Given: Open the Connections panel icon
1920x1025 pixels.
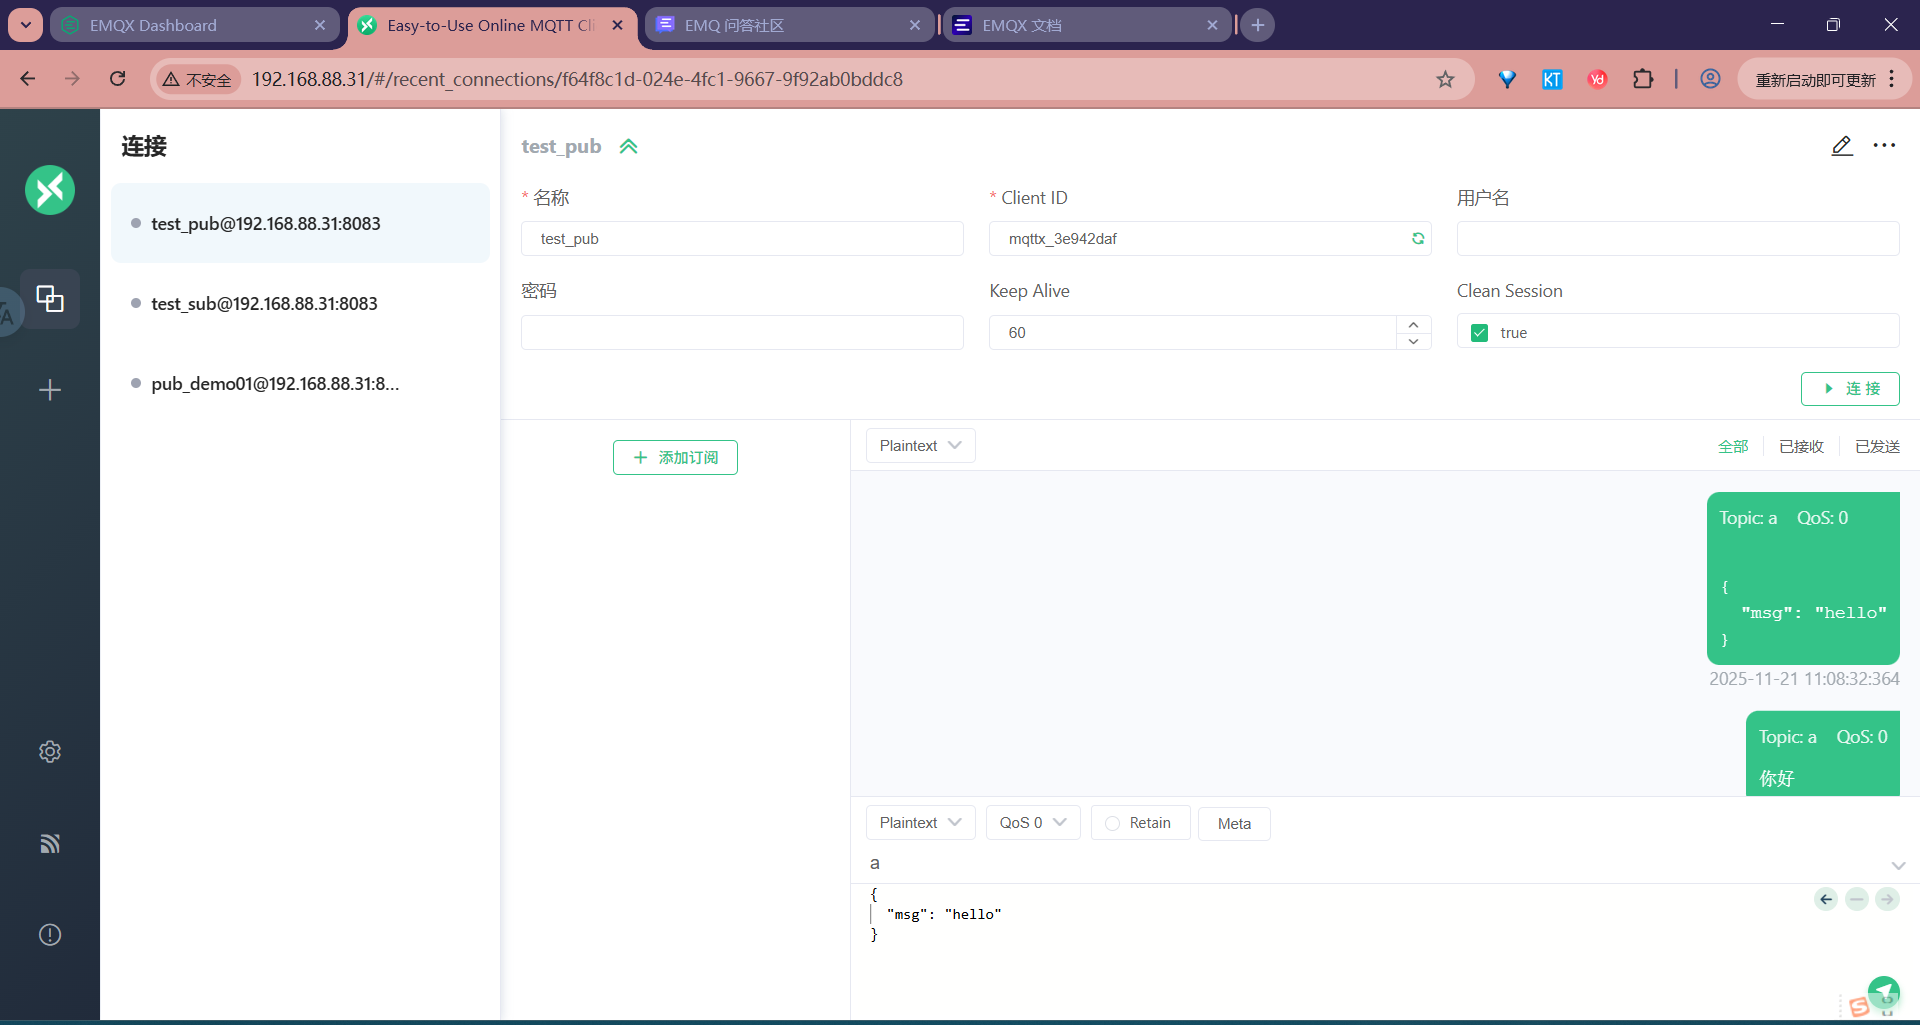Looking at the screenshot, I should pos(50,298).
